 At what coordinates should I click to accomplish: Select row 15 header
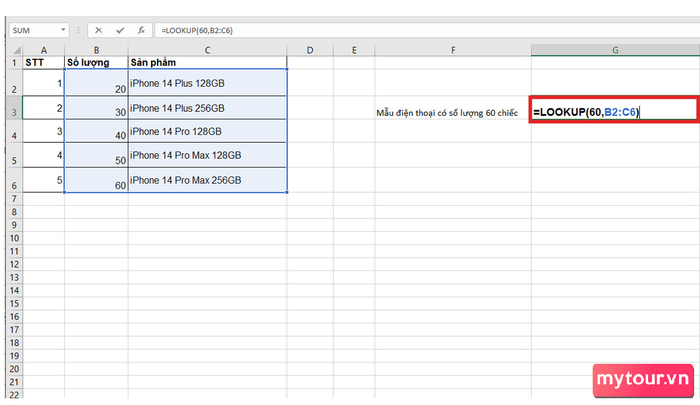[x=14, y=304]
